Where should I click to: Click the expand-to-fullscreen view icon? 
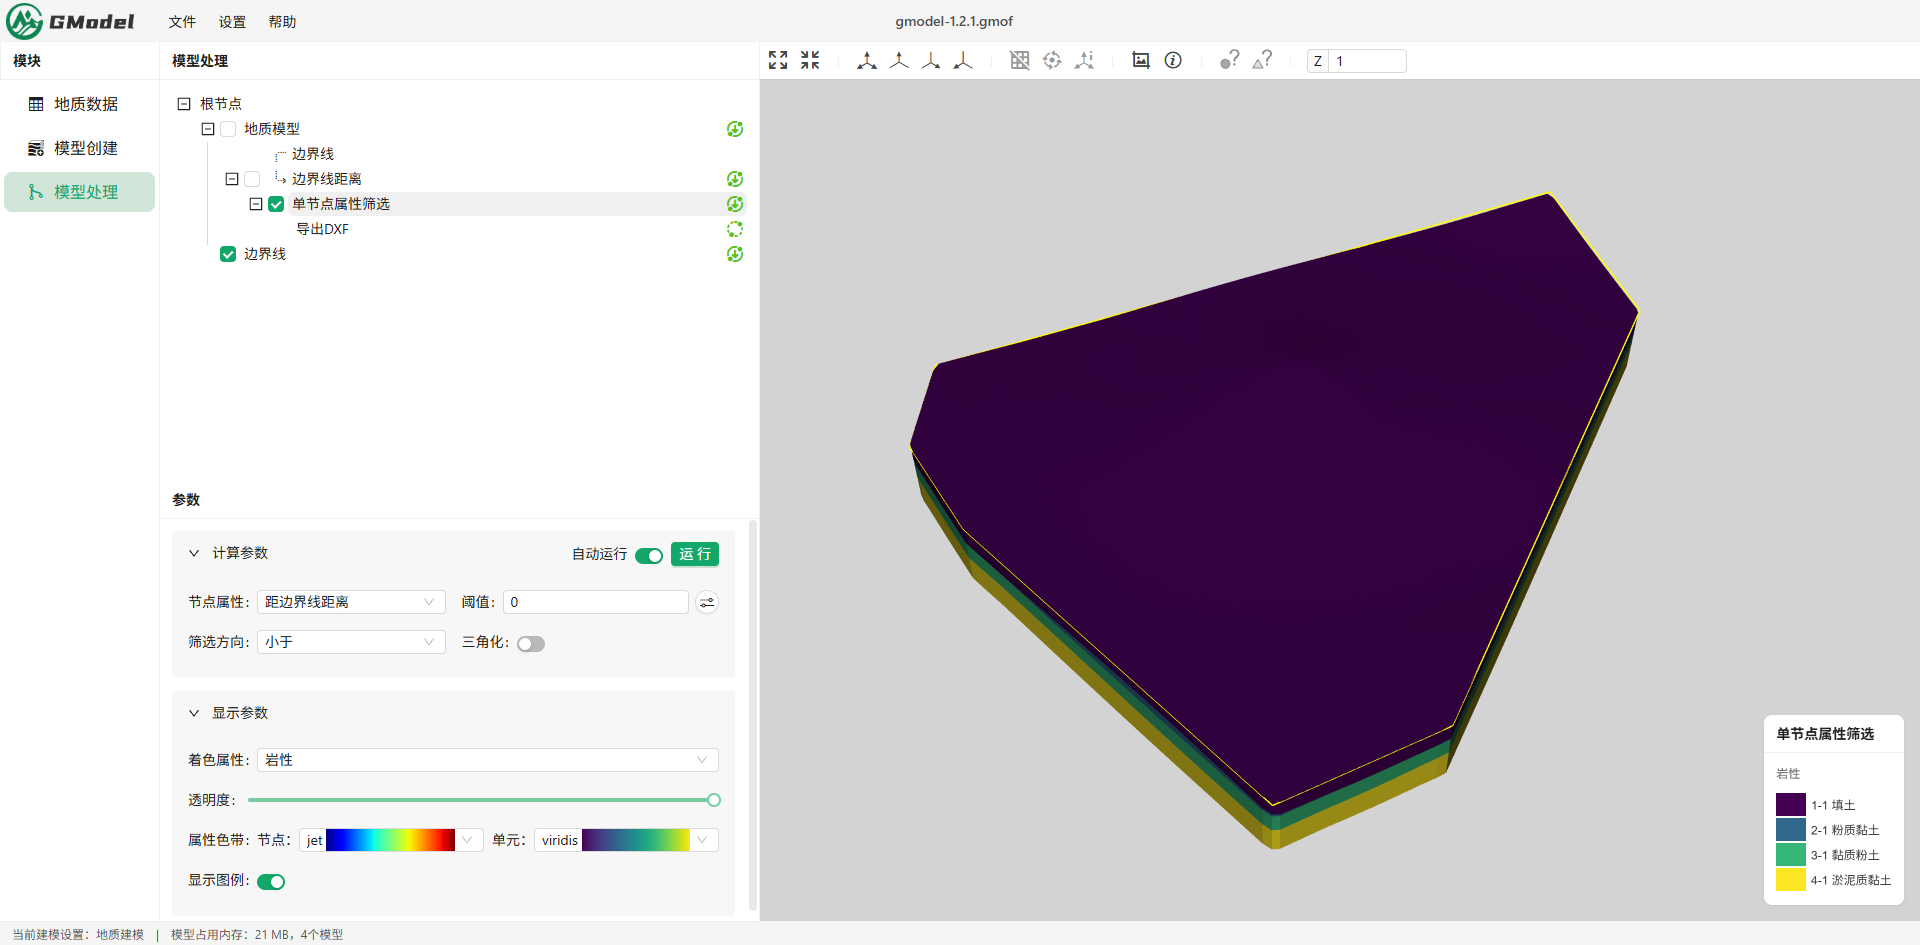coord(778,60)
